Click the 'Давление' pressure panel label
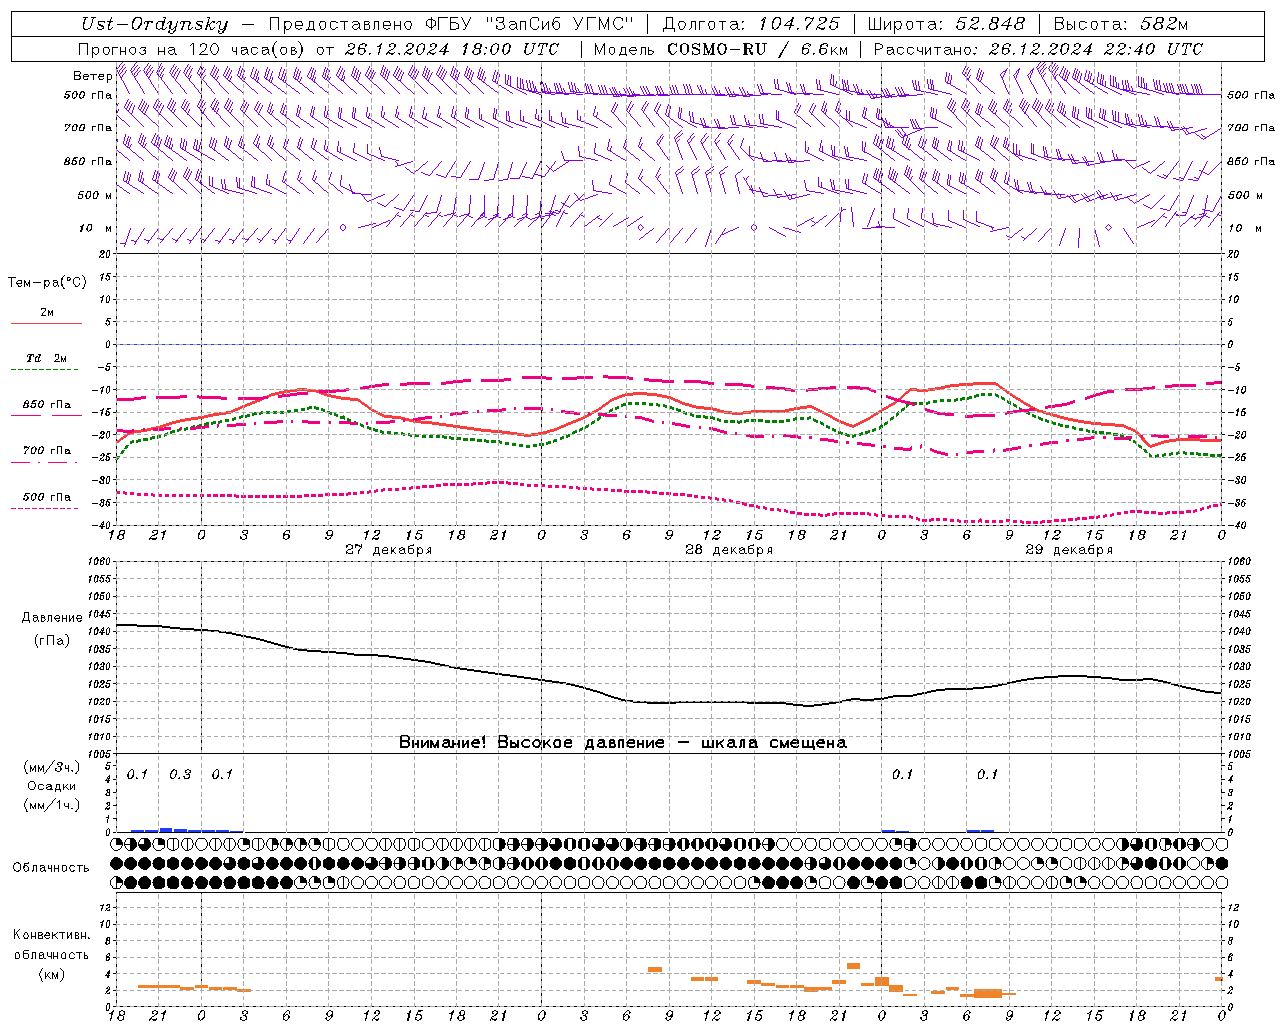1280x1024 pixels. [x=52, y=618]
